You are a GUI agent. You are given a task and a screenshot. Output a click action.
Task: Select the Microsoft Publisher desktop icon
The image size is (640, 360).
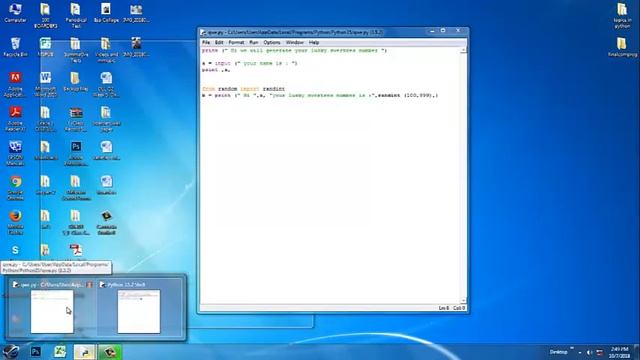point(45,47)
